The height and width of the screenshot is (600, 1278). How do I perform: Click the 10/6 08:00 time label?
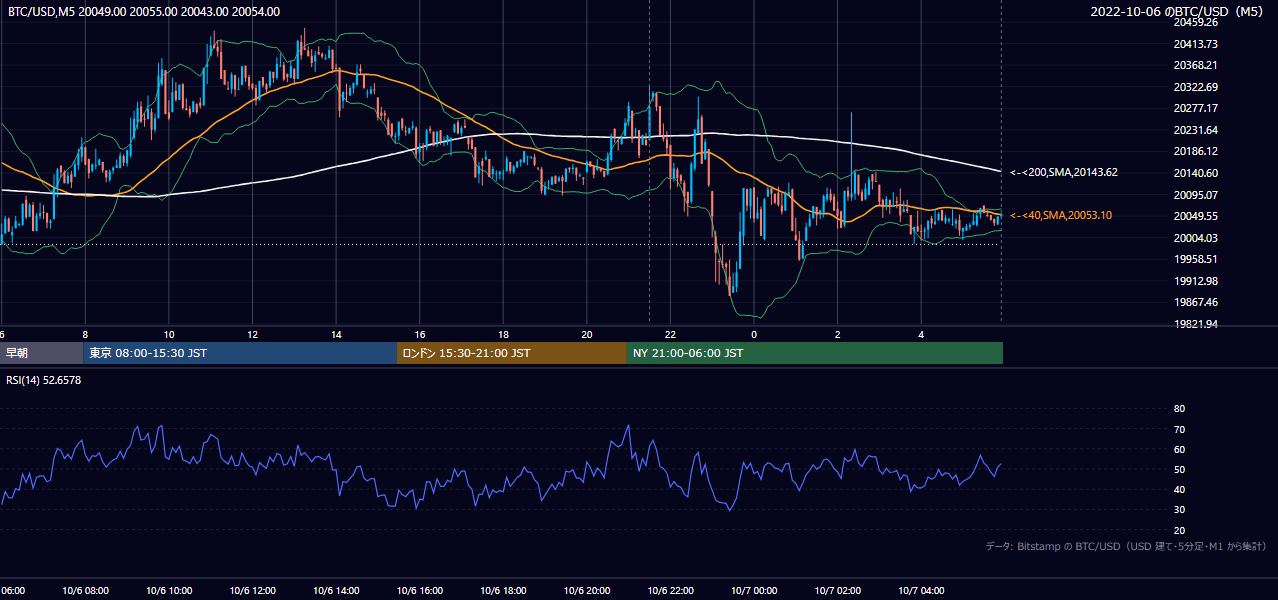85,591
